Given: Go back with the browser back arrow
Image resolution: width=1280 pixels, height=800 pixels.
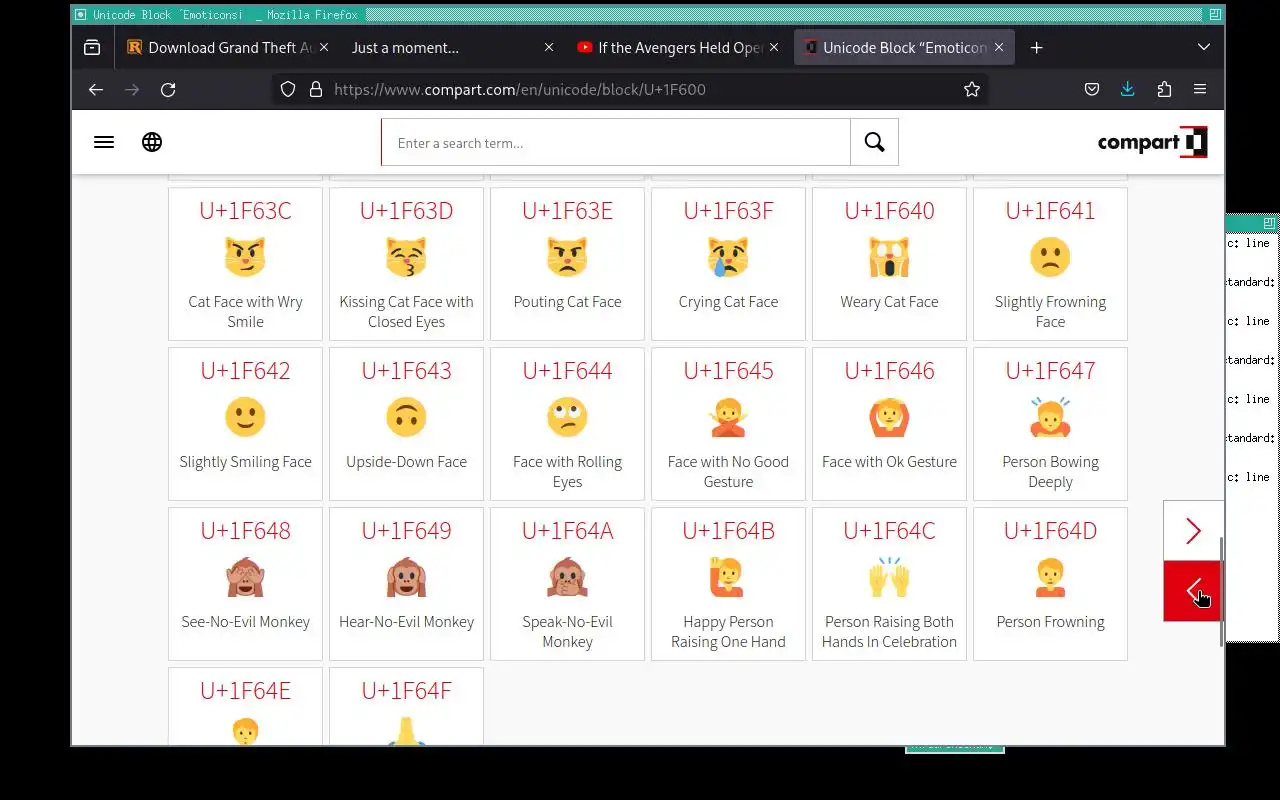Looking at the screenshot, I should (x=96, y=89).
